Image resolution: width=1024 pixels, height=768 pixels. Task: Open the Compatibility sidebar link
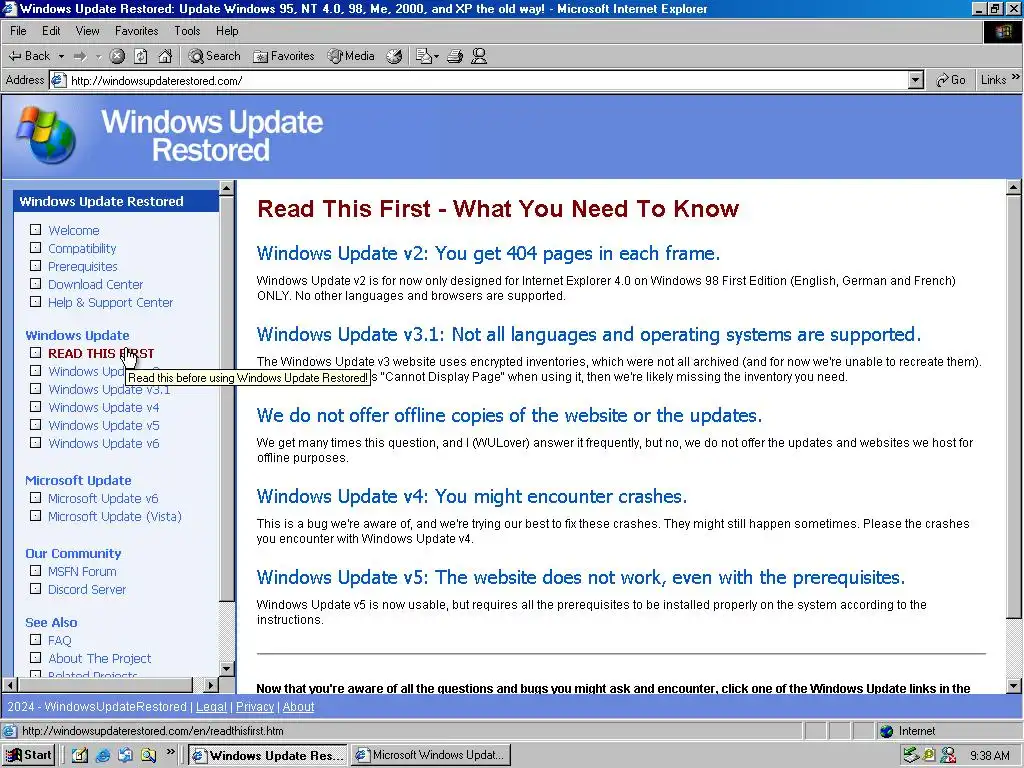(82, 248)
